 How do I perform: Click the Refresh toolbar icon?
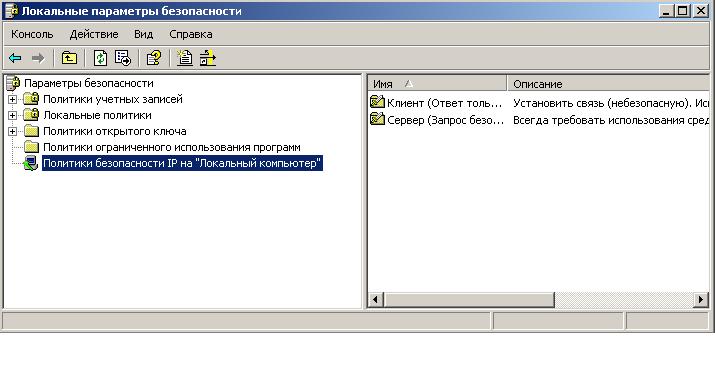point(100,58)
